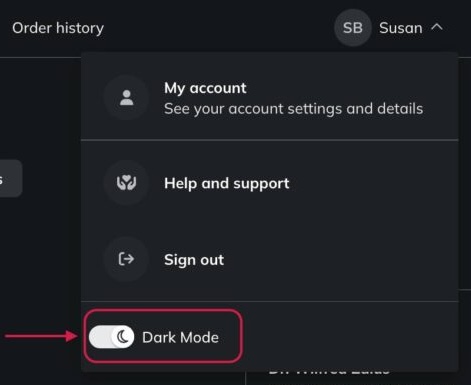
Task: Collapse the Susan user menu chevron
Action: coord(437,27)
